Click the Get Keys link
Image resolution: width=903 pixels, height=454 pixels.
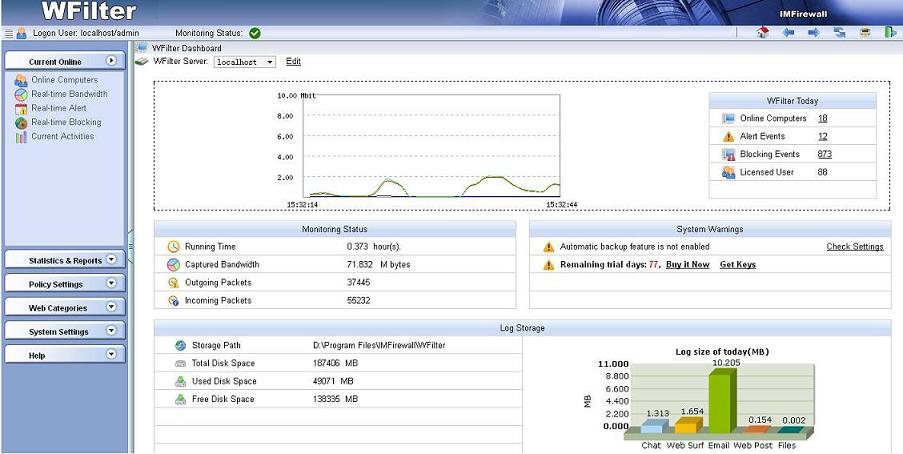coord(738,264)
